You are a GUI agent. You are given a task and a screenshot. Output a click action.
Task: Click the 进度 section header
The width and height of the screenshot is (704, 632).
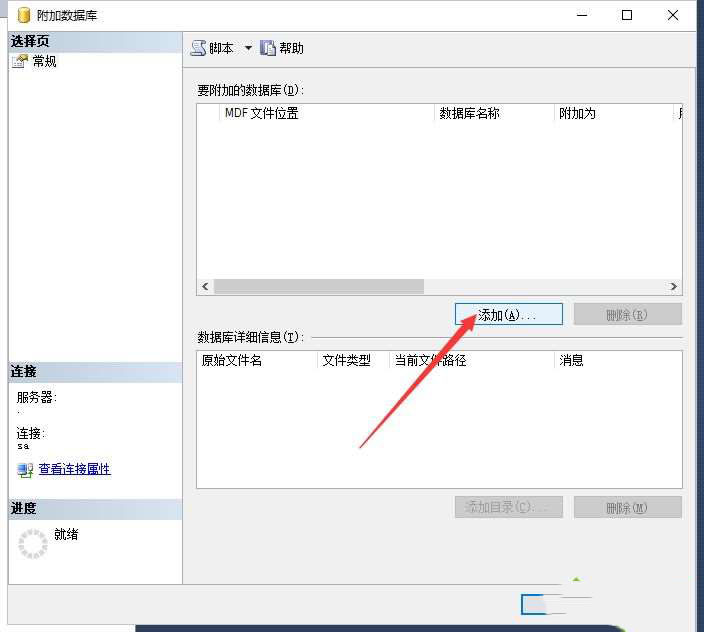[95, 509]
